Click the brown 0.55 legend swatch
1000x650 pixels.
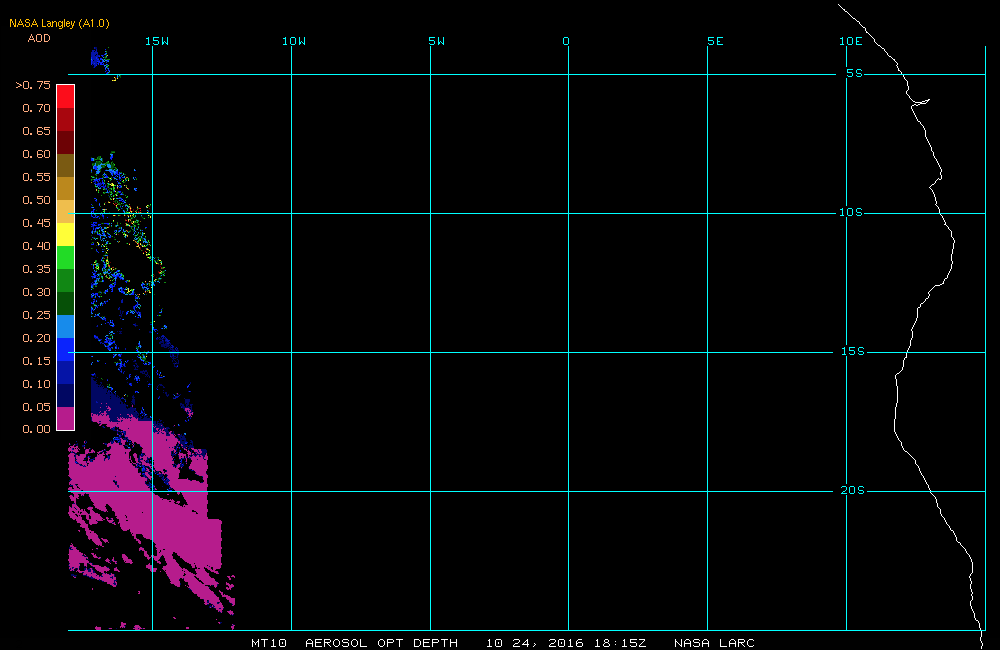tap(66, 165)
